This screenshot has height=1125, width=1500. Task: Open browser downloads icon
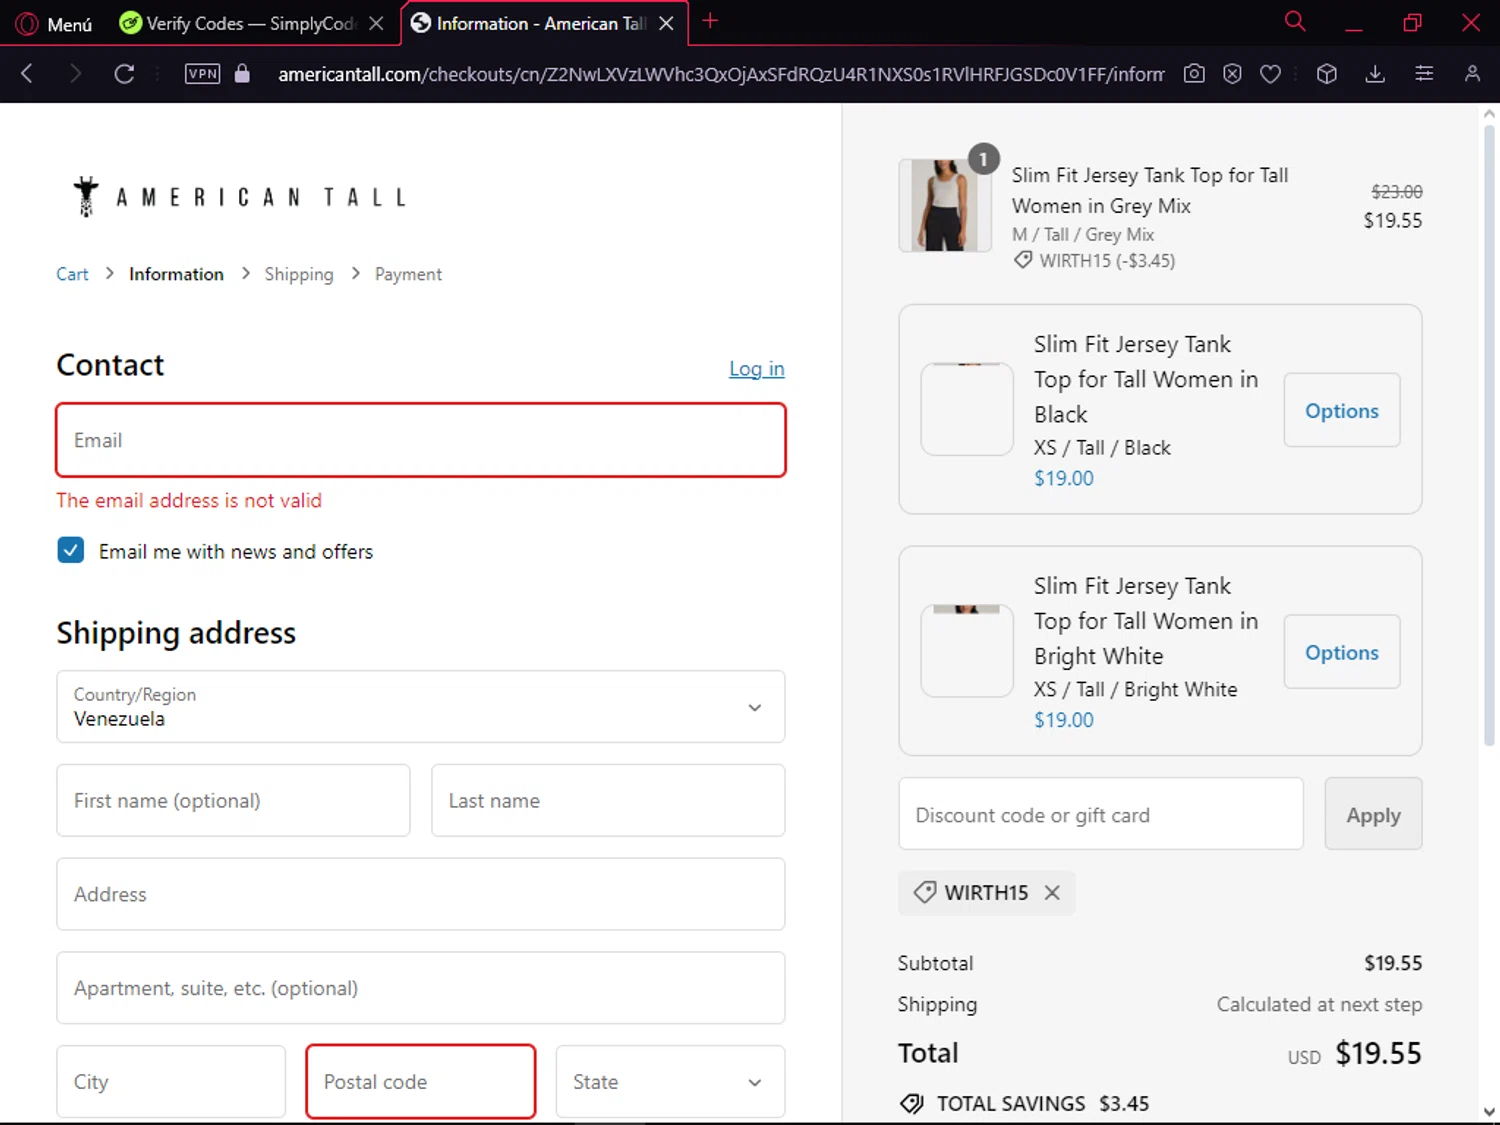click(1375, 73)
